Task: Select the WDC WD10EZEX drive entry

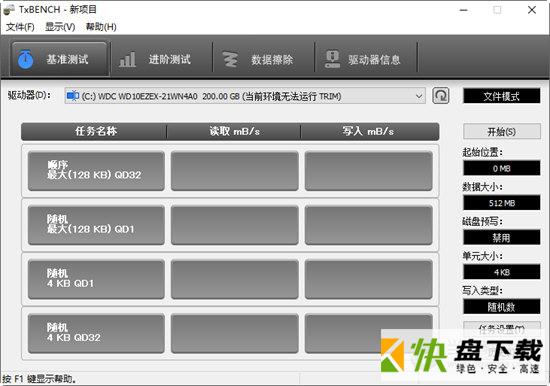Action: pos(244,96)
